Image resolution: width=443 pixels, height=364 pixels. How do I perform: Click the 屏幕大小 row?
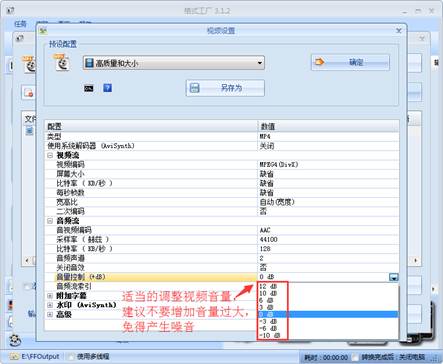pos(222,174)
